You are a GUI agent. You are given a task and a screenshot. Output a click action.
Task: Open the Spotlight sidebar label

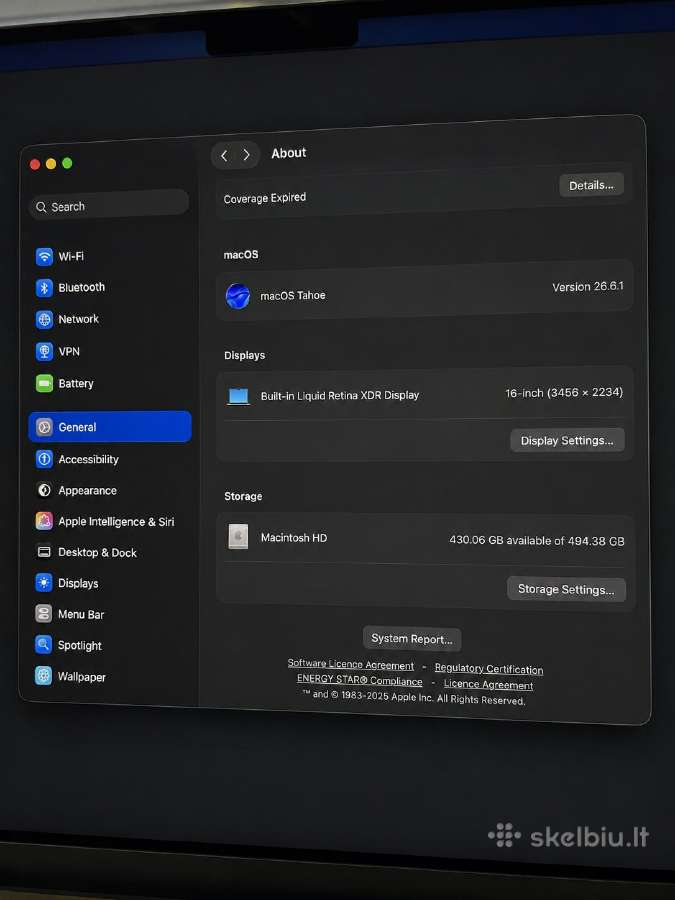click(80, 646)
